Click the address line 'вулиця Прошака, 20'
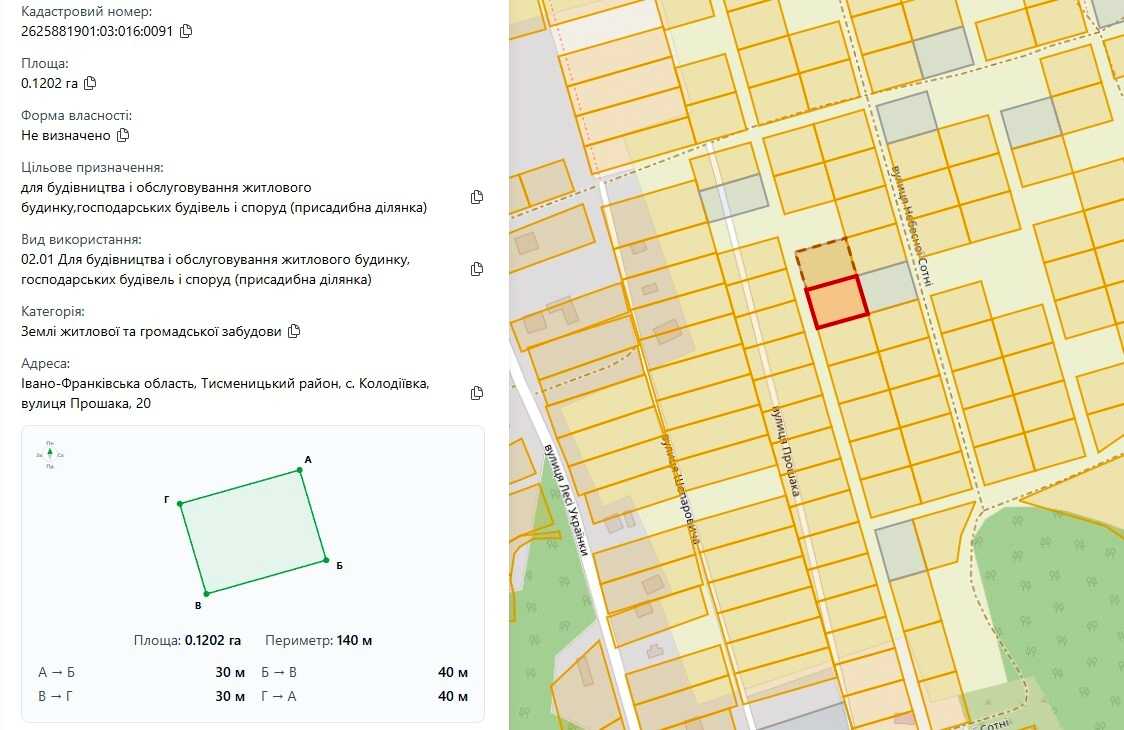1124x730 pixels. tap(86, 403)
